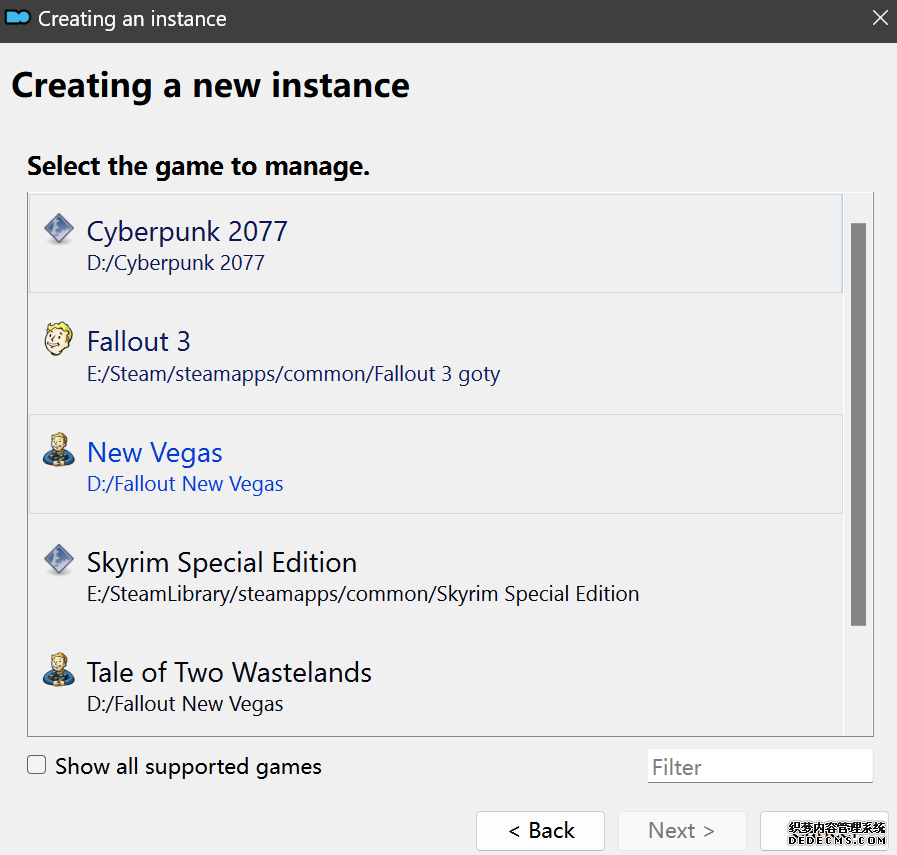Close the Creating an instance window
This screenshot has height=855, width=897.
point(880,18)
